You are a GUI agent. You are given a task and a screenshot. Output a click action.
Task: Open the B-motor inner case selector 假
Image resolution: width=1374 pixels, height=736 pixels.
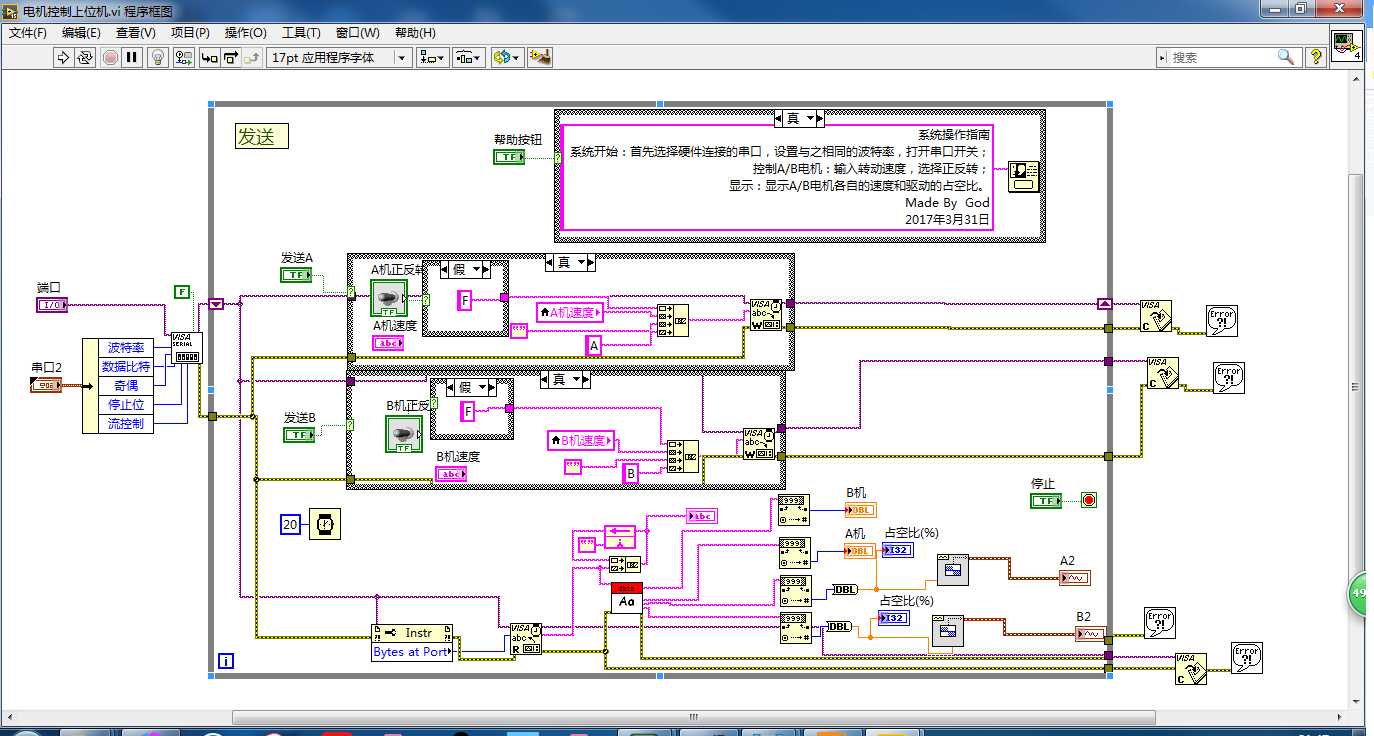tap(472, 387)
